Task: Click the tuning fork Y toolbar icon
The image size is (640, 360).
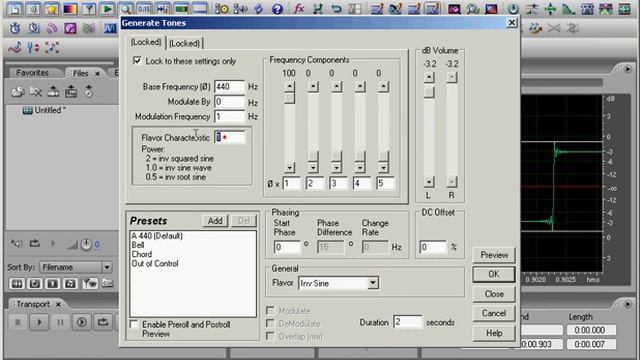Action: 89,8
